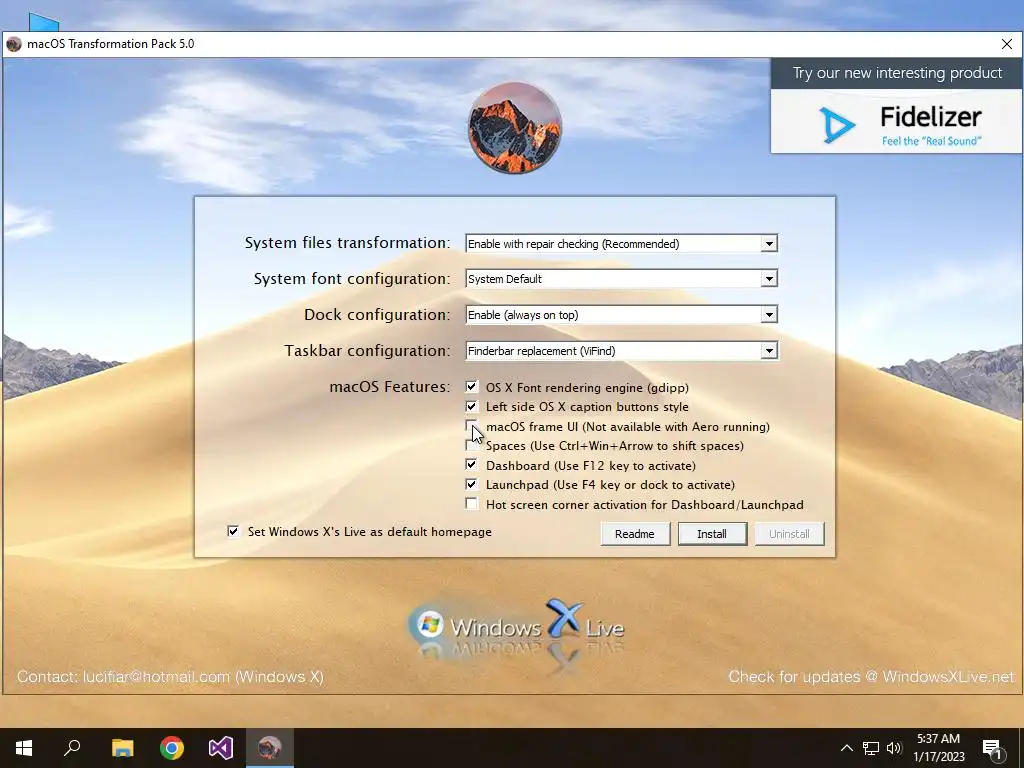
Task: Toggle OS X Font rendering engine checkbox
Action: [x=471, y=387]
